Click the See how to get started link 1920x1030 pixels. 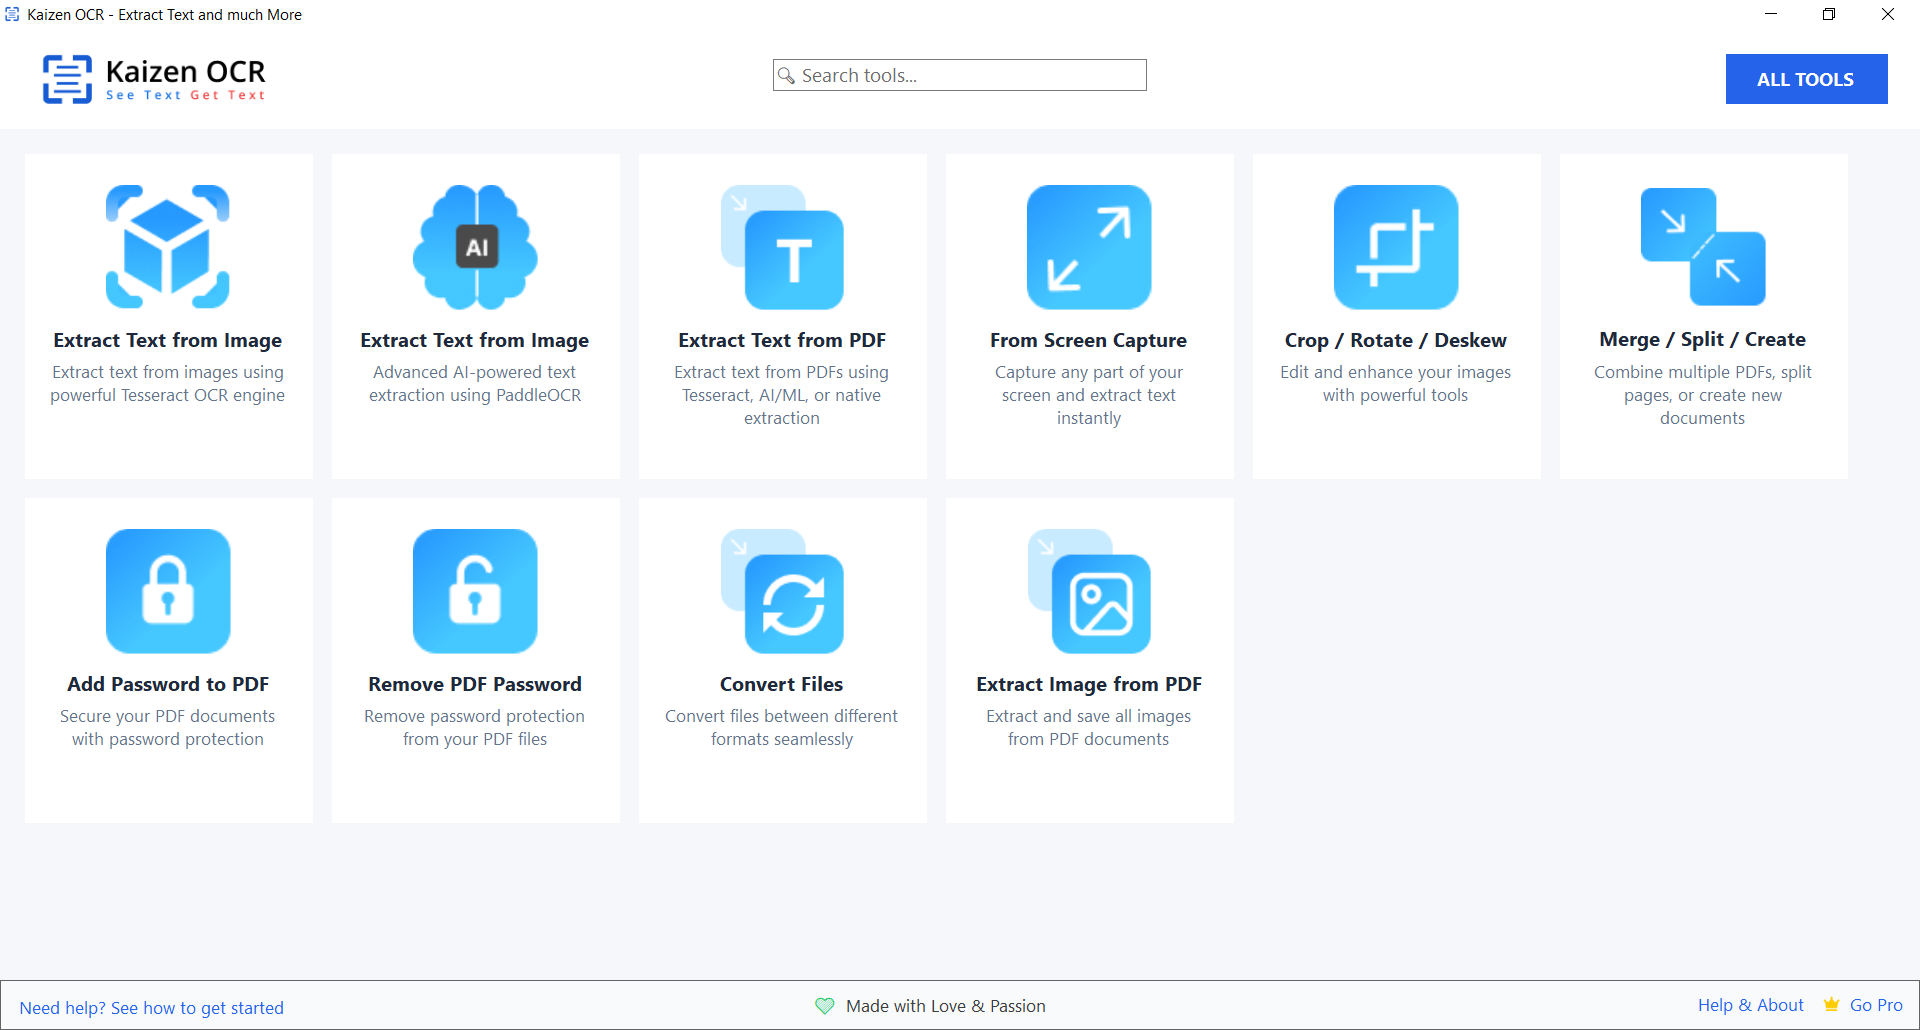(x=197, y=1008)
